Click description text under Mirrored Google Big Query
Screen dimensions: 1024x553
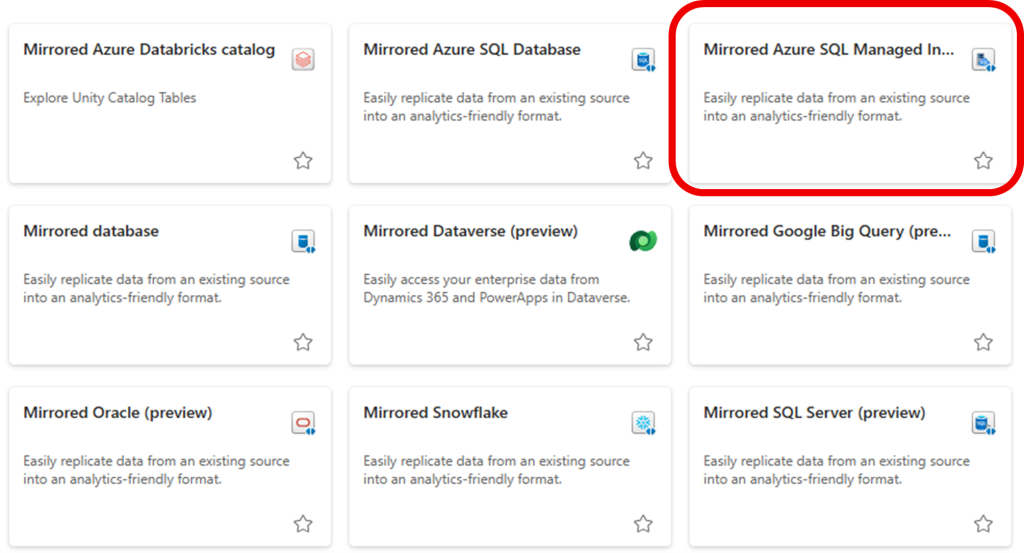point(837,289)
